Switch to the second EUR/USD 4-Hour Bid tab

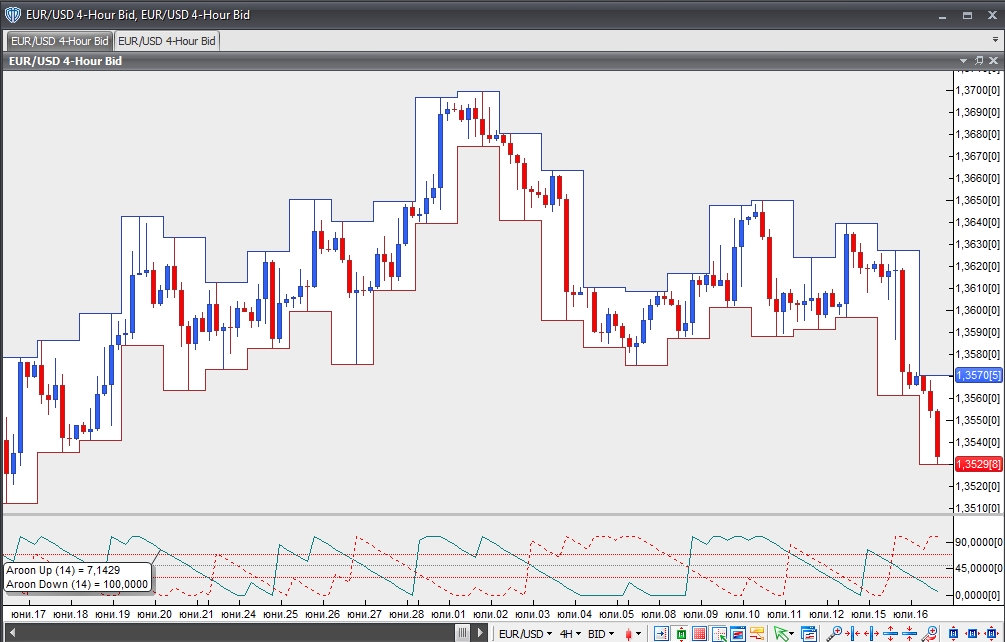coord(167,41)
